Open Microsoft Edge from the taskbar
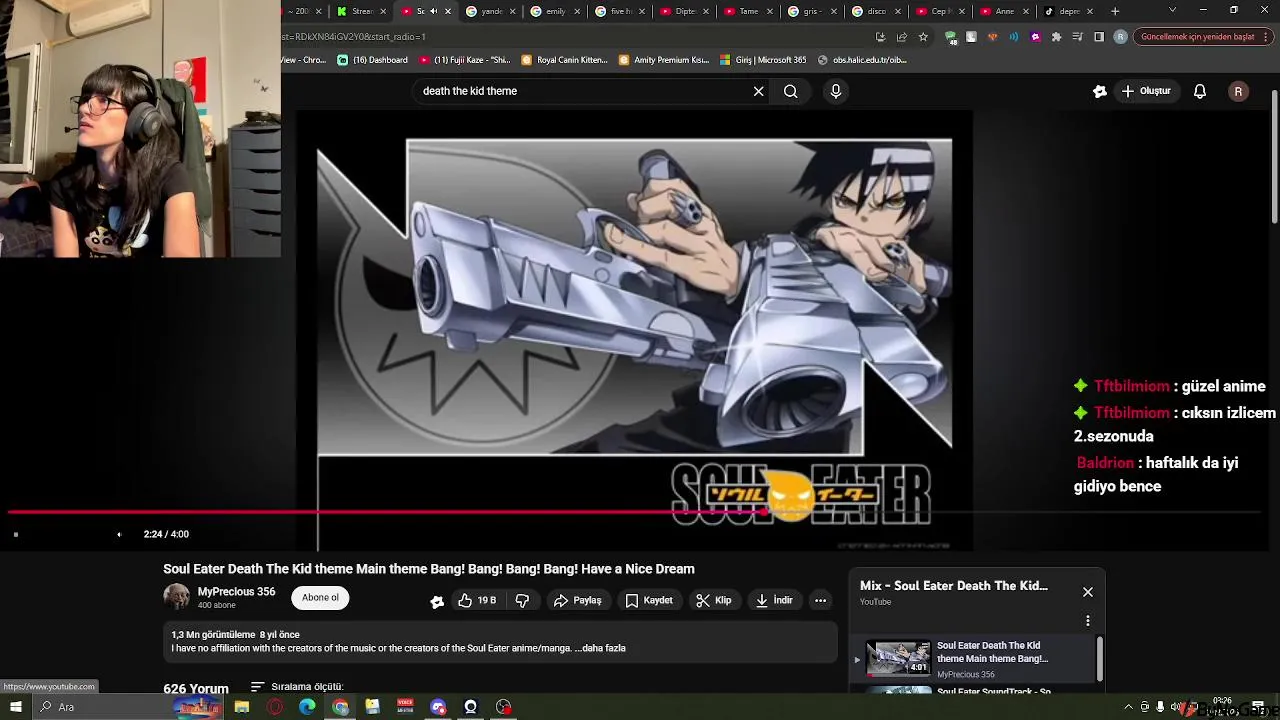The image size is (1280, 720). pos(307,707)
